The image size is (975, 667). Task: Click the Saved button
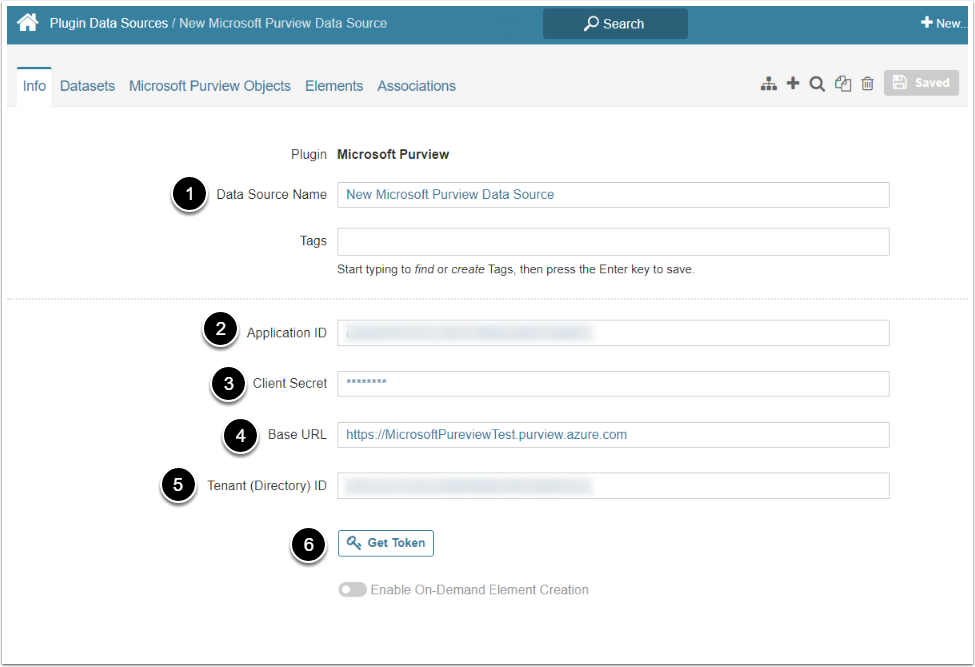click(x=921, y=83)
